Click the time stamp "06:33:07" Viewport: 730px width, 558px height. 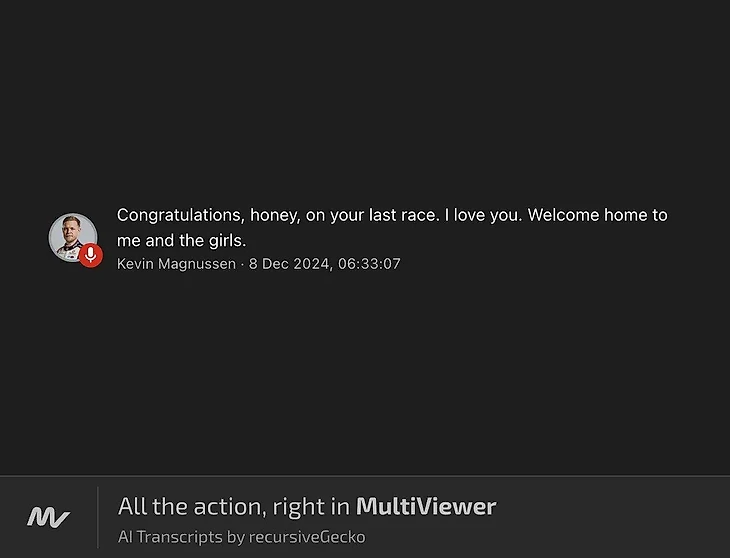tap(369, 264)
